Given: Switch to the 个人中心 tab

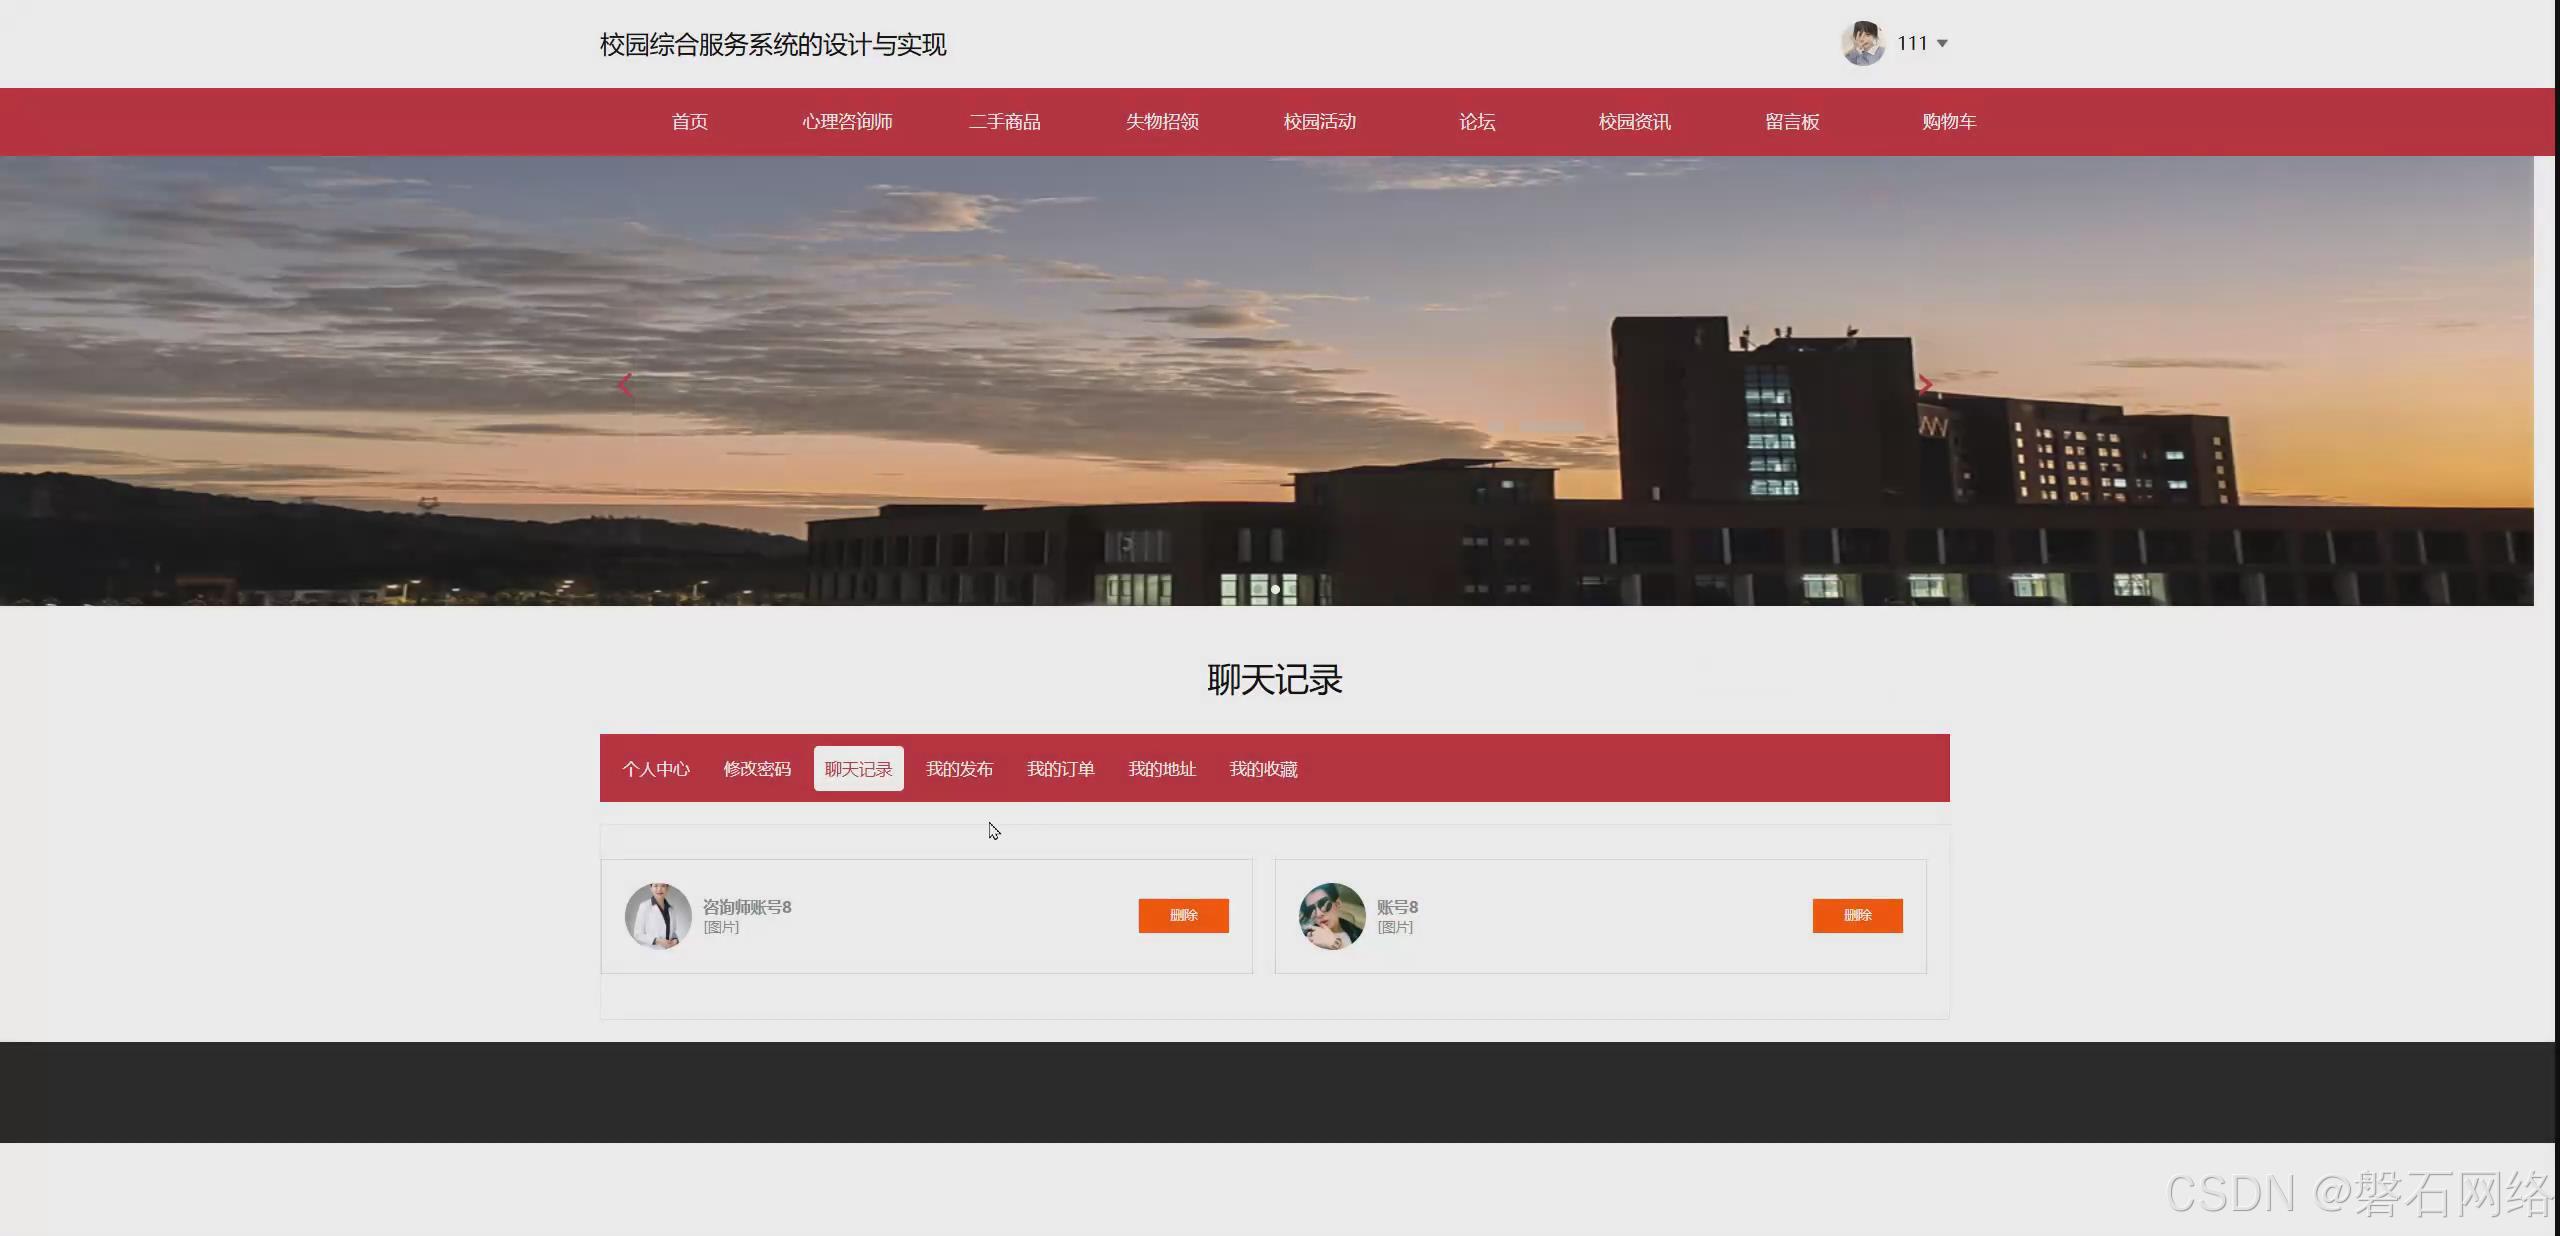Looking at the screenshot, I should tap(656, 769).
